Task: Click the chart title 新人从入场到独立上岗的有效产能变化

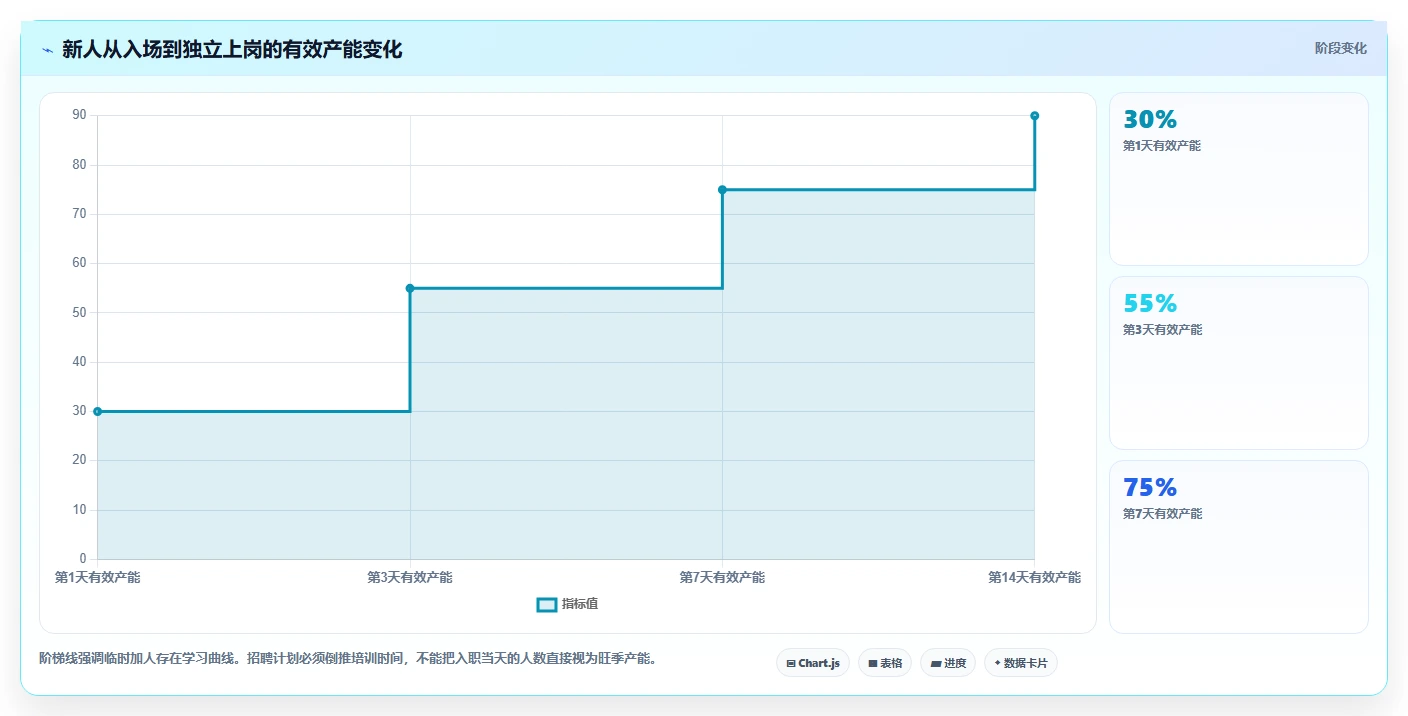Action: 232,50
